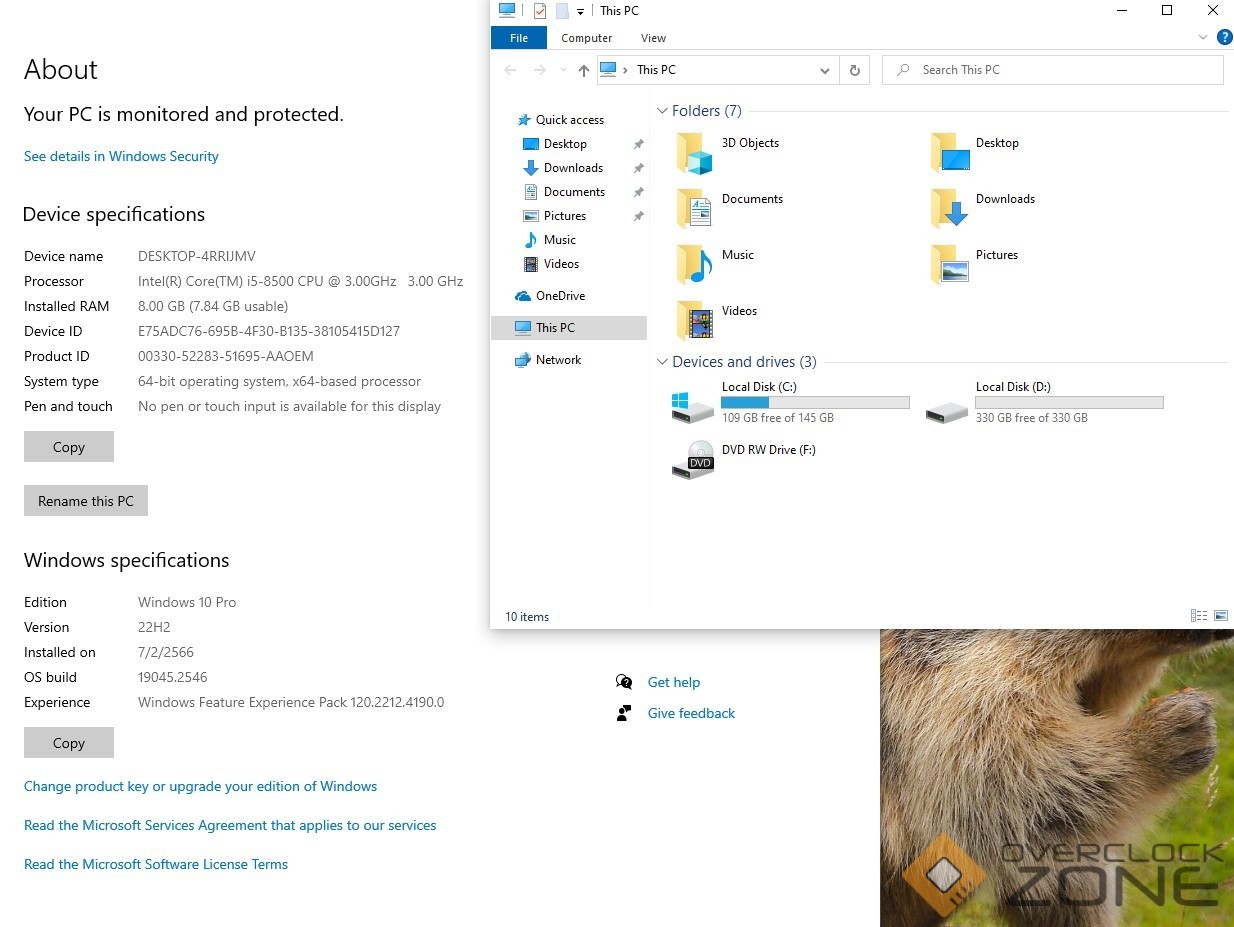Click the Give feedback link

[691, 713]
